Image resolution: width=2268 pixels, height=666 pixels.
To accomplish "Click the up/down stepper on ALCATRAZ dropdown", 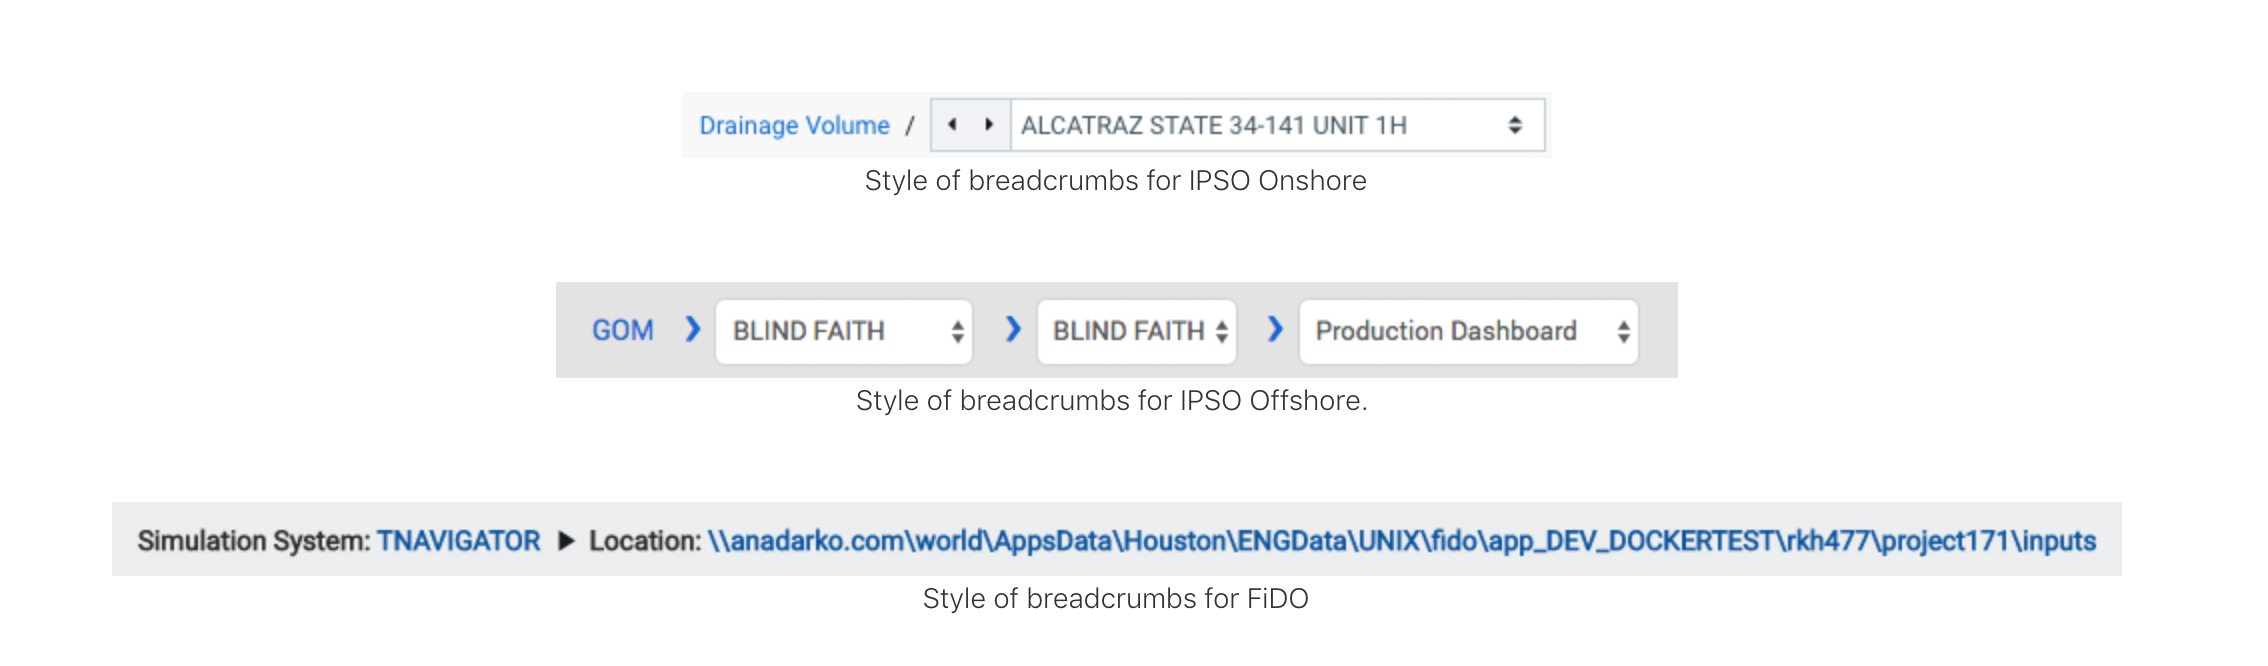I will pos(1515,124).
